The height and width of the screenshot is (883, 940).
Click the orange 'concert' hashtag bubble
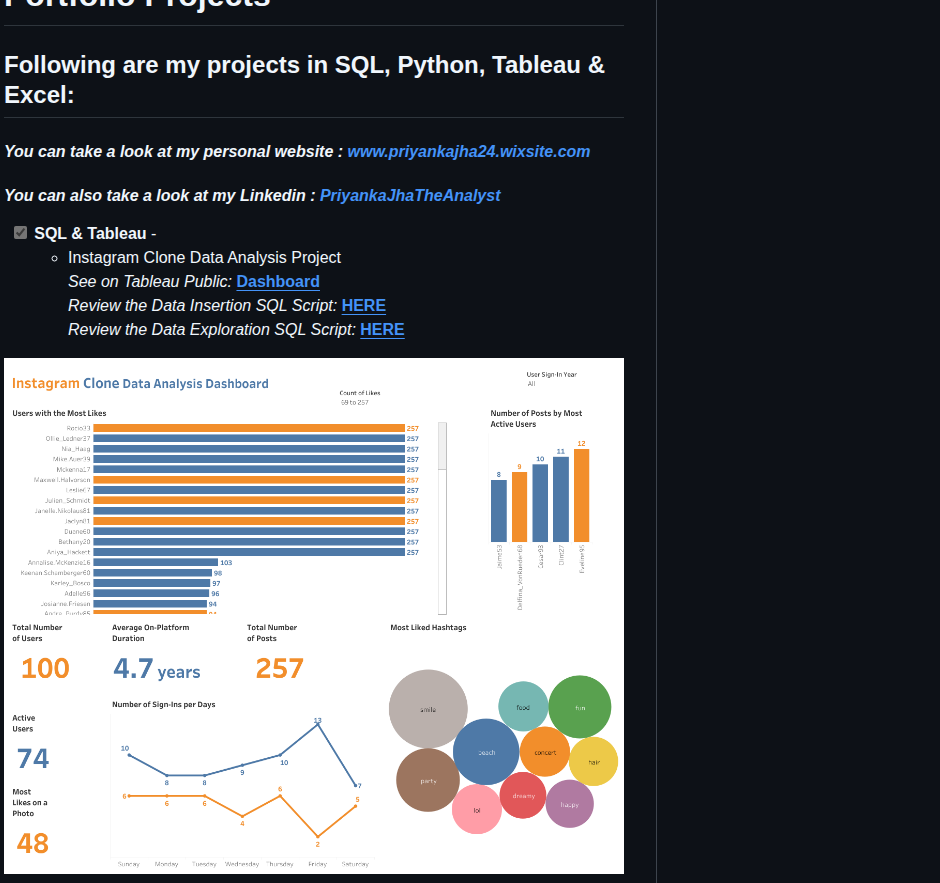coord(545,752)
